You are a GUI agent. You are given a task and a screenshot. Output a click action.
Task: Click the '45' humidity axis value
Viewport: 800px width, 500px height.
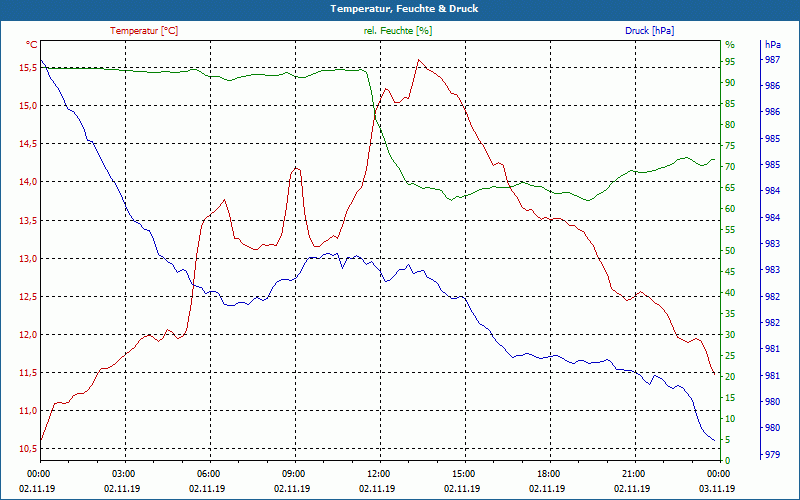(x=730, y=272)
